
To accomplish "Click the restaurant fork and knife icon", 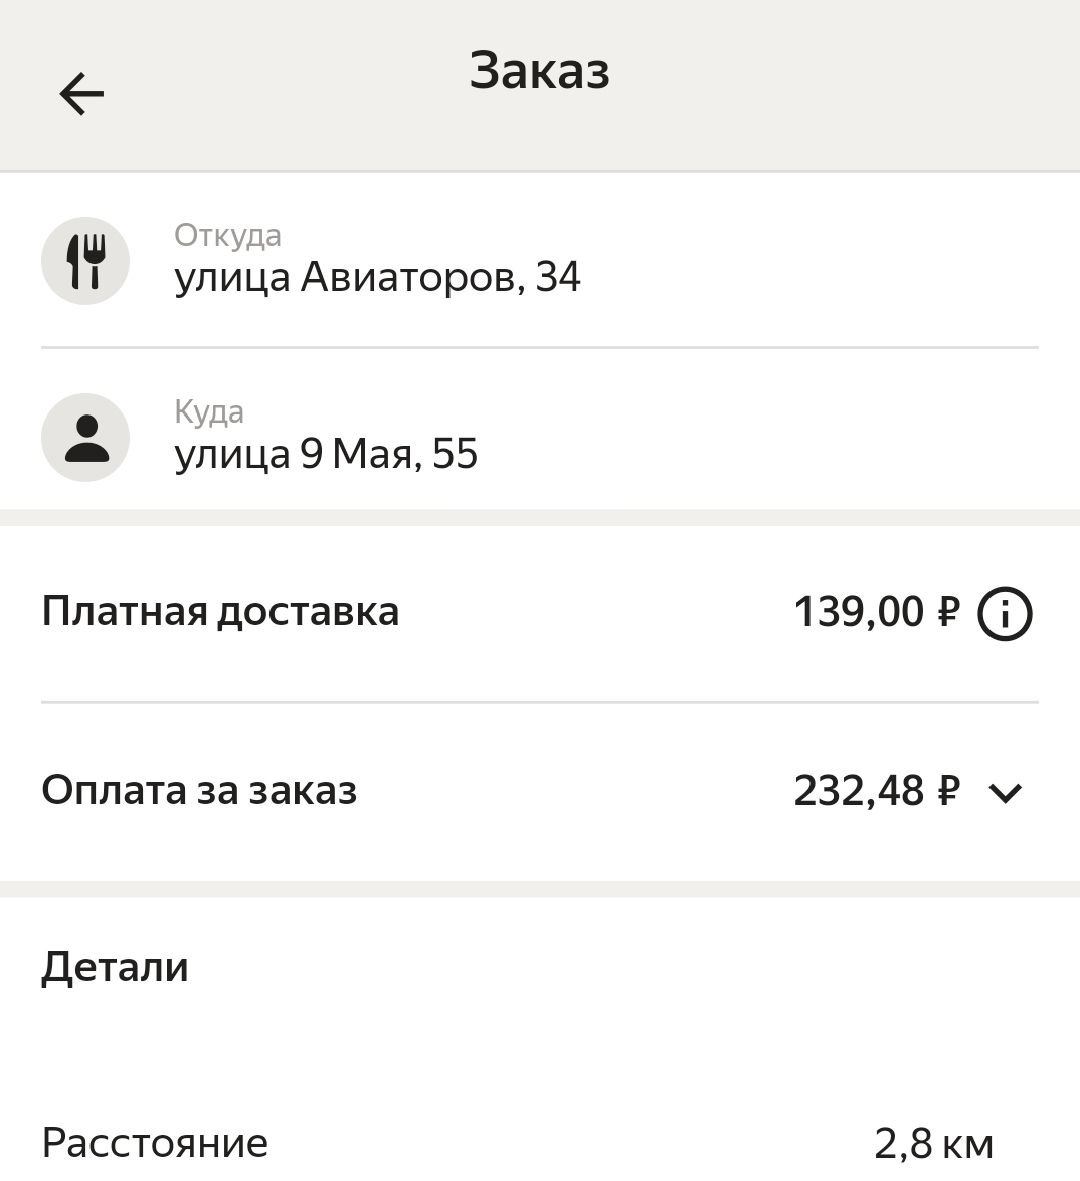I will [x=86, y=261].
